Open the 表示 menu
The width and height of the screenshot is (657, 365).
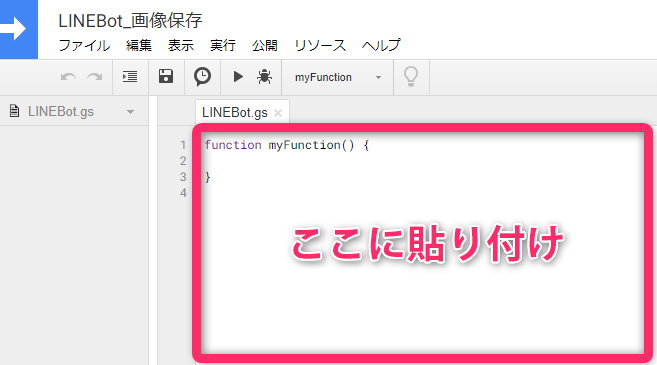click(181, 45)
